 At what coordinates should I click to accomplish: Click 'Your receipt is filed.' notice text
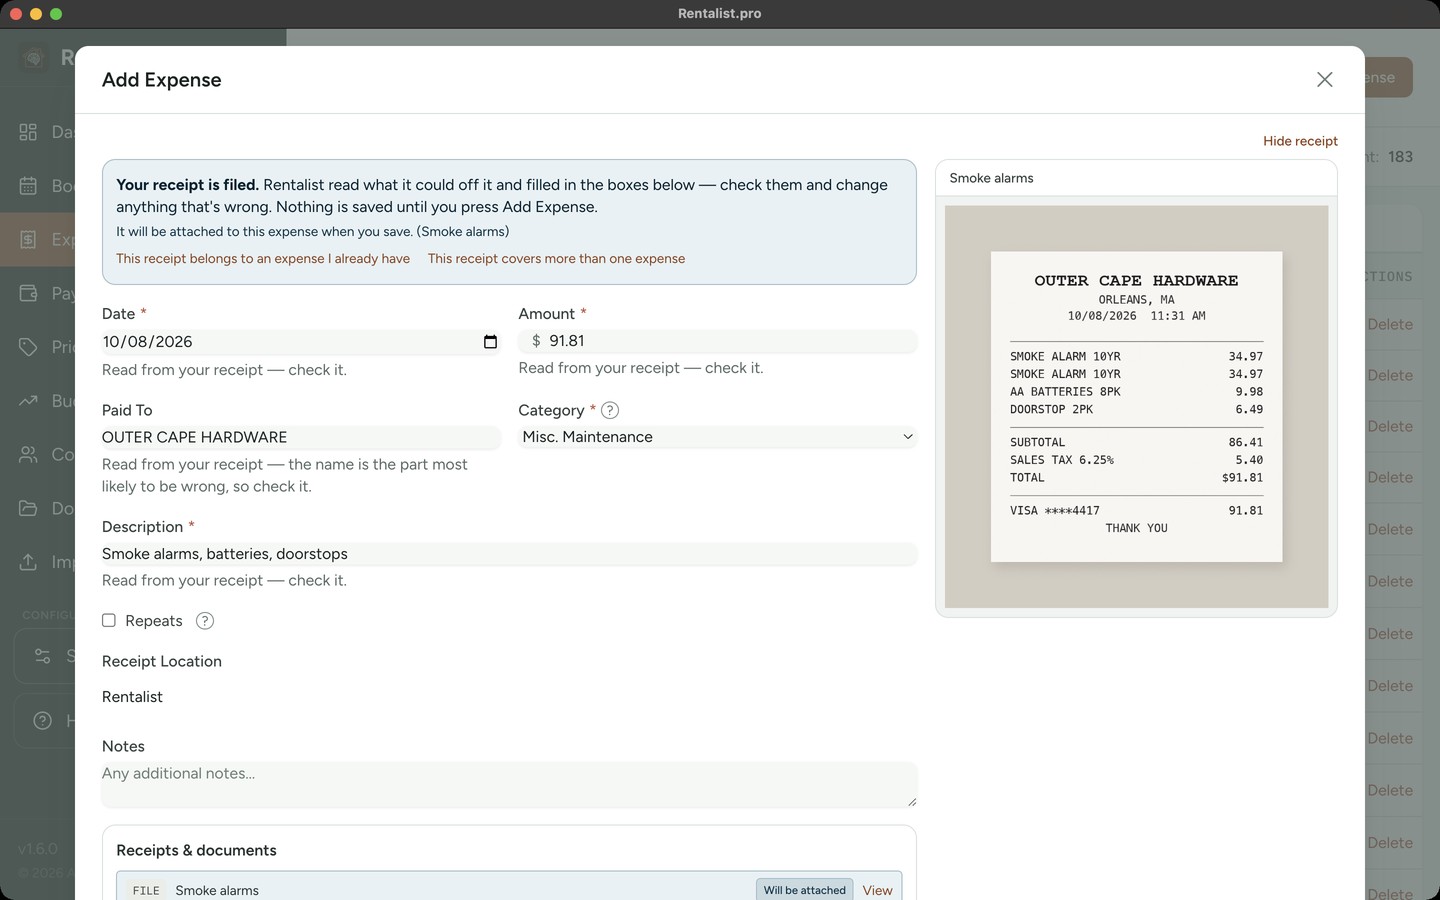tap(187, 185)
